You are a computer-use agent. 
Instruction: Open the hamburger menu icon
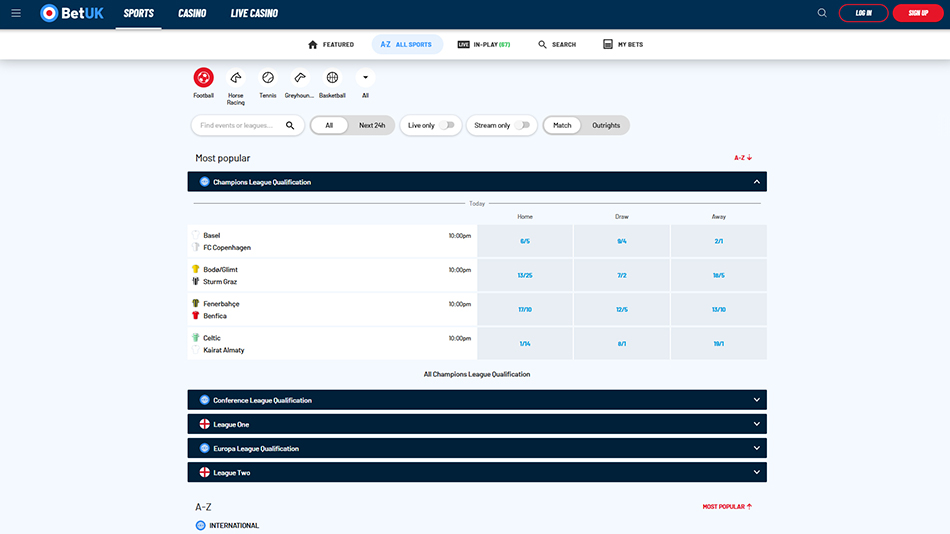(16, 13)
